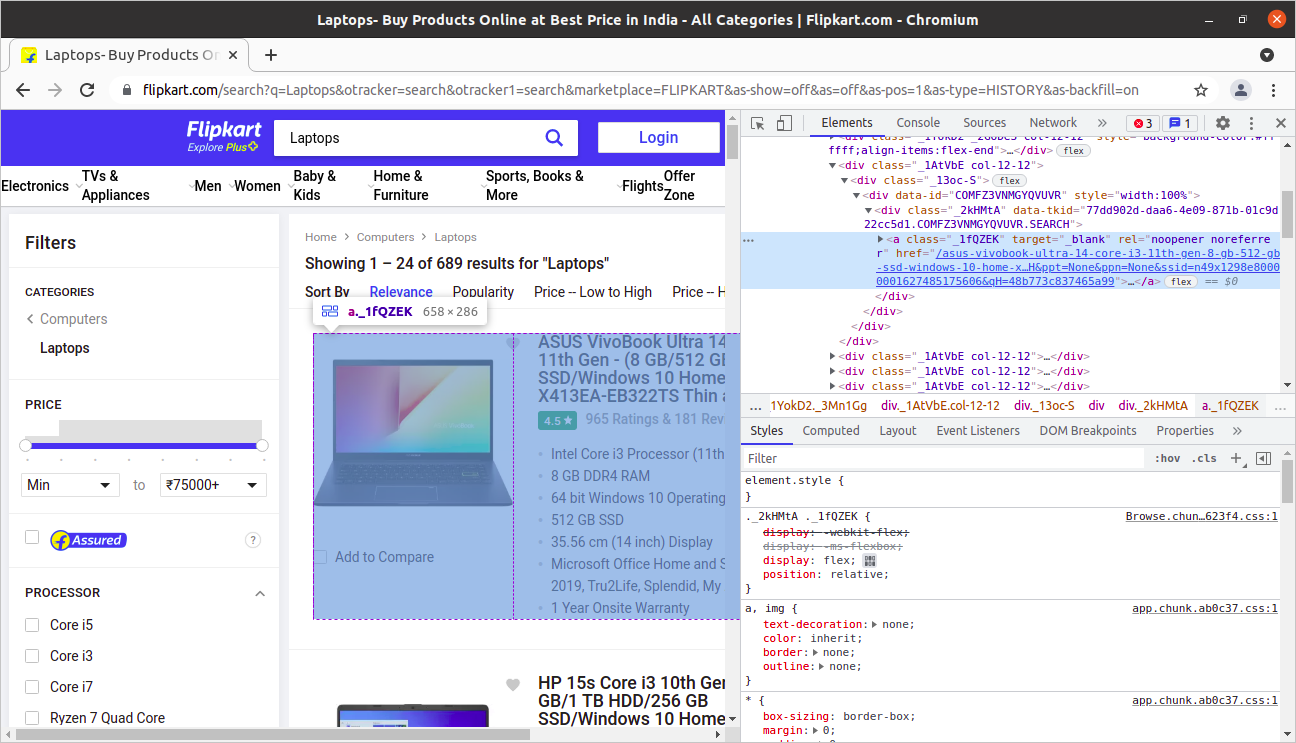The width and height of the screenshot is (1296, 743).
Task: Check the Core i5 processor filter
Action: [x=32, y=625]
